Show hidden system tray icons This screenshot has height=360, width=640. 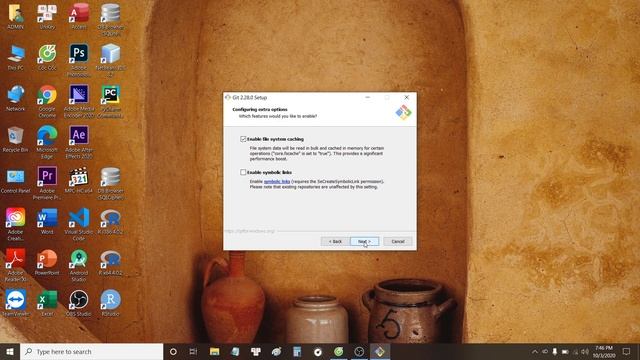pos(535,351)
